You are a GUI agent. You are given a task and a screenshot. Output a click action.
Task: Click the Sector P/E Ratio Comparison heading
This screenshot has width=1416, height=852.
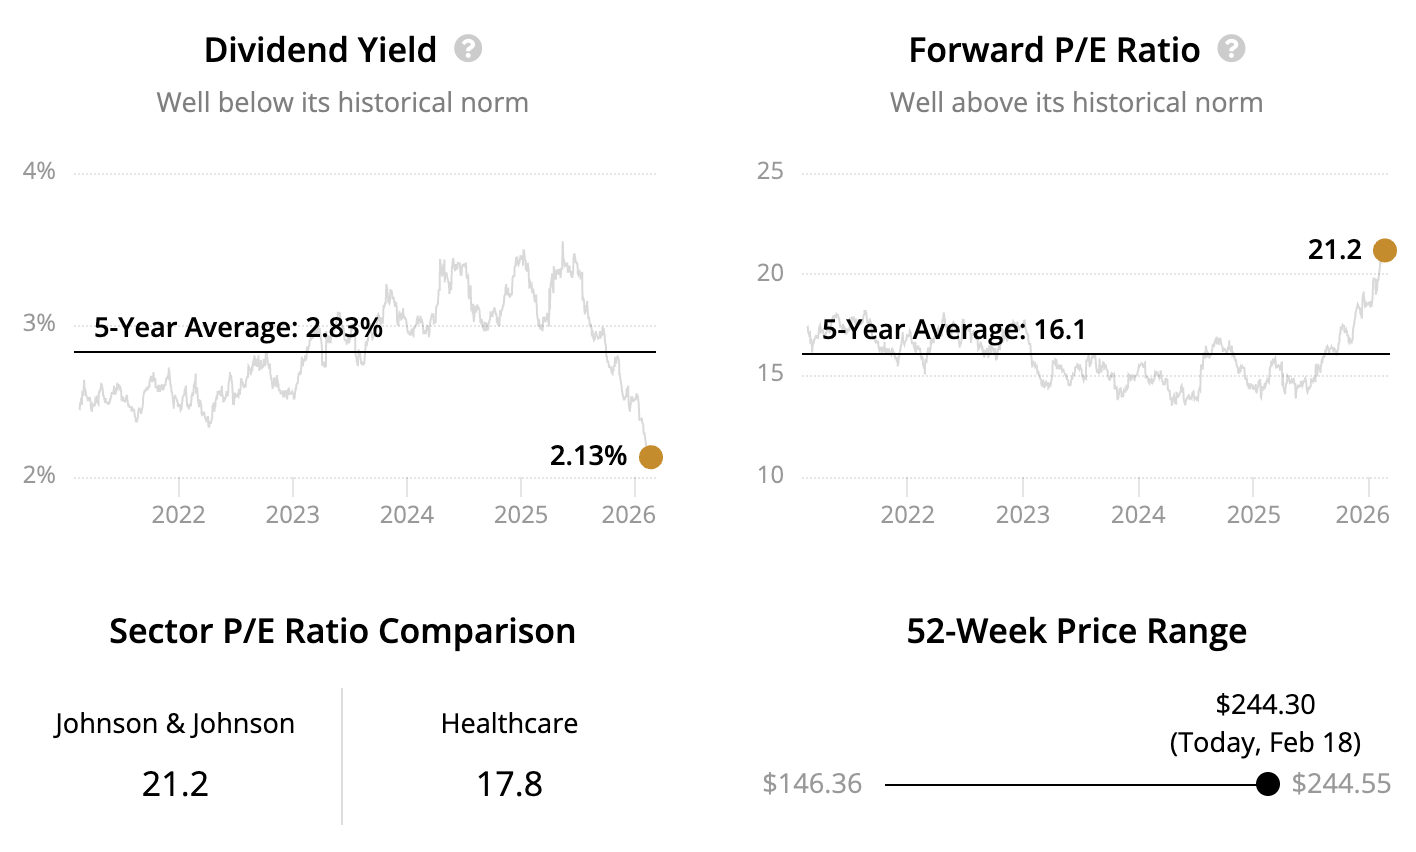(342, 631)
